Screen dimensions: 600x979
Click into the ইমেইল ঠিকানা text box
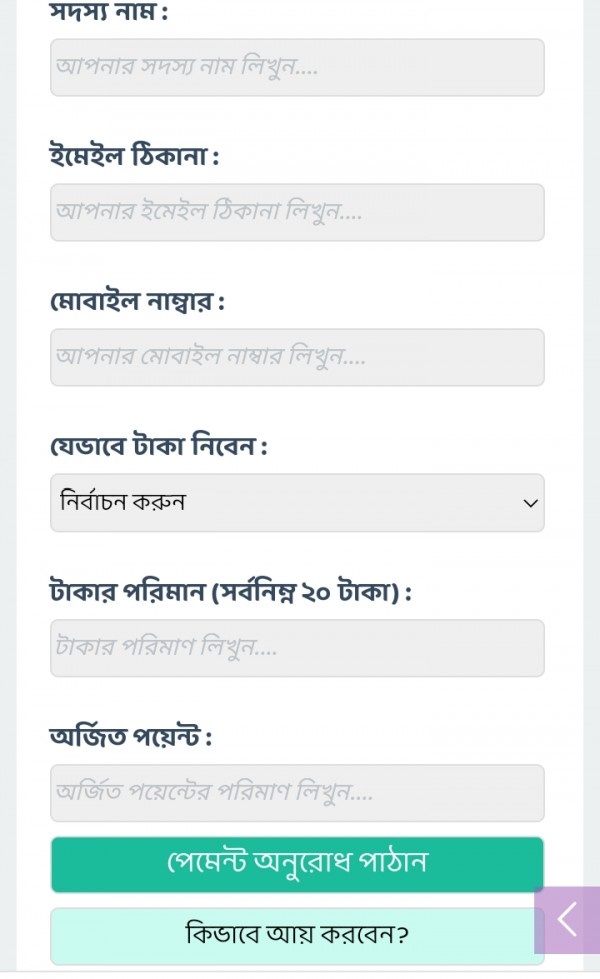click(297, 212)
